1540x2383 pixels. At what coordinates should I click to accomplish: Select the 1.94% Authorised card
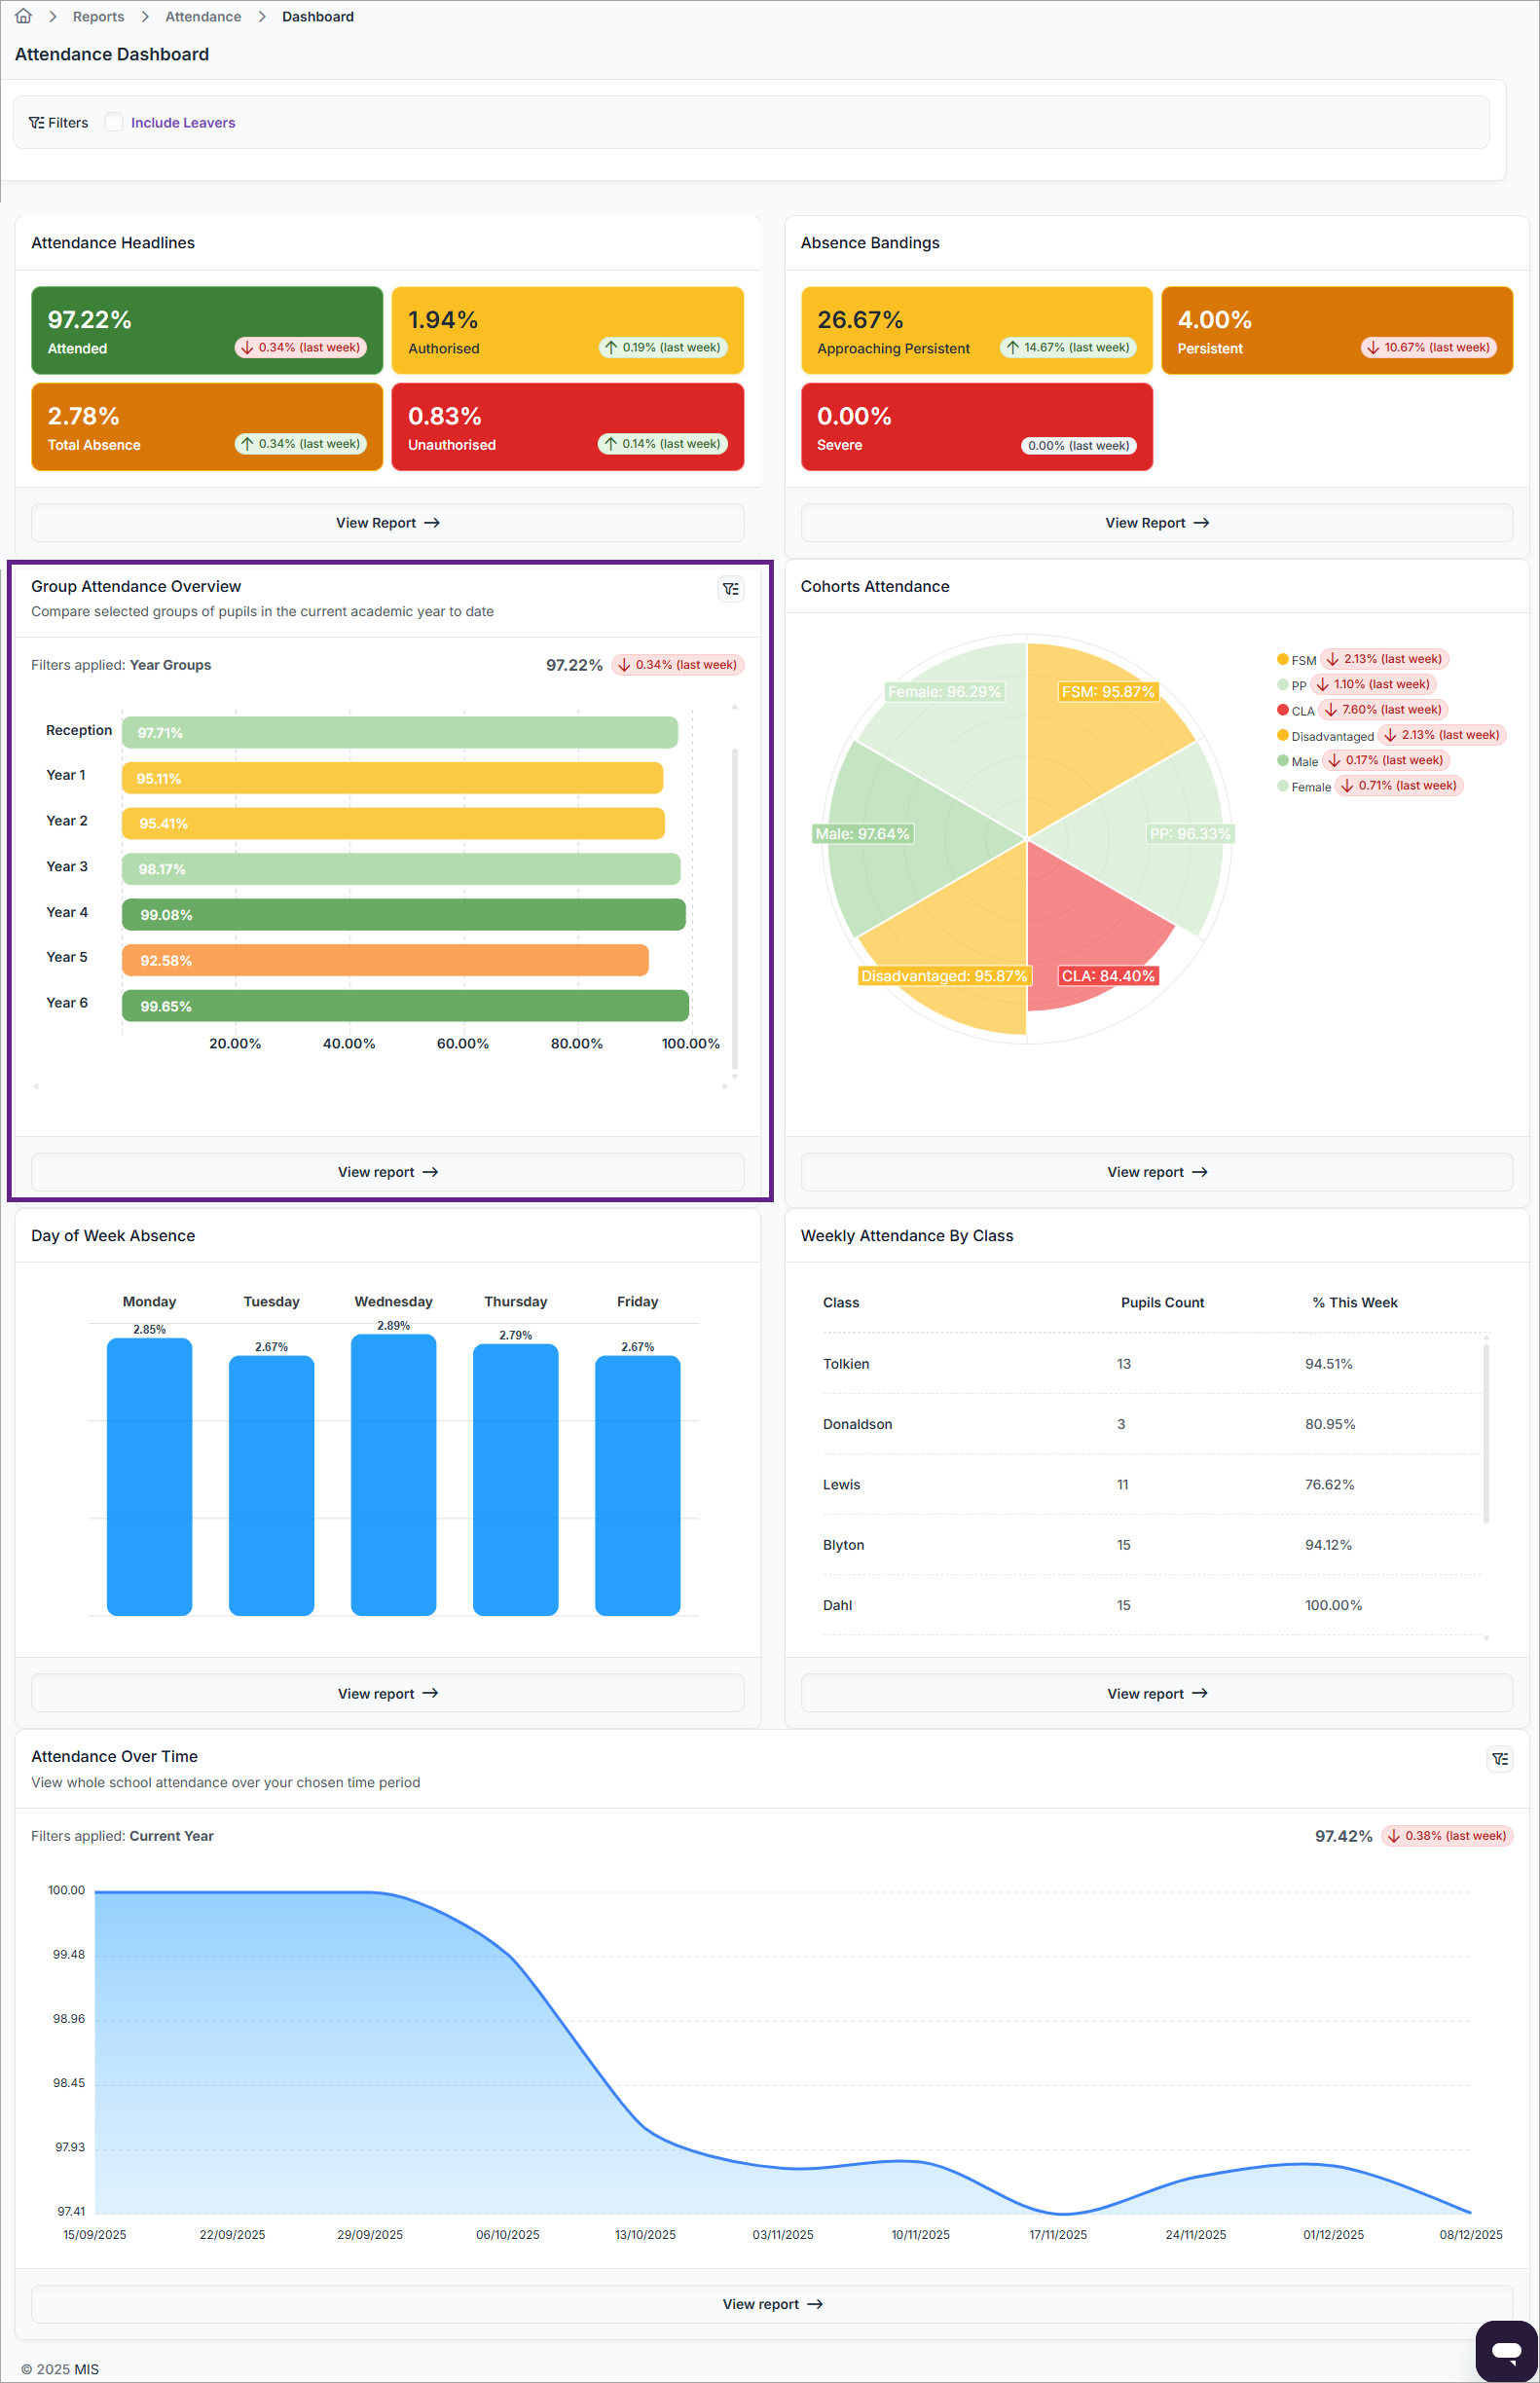coord(568,331)
